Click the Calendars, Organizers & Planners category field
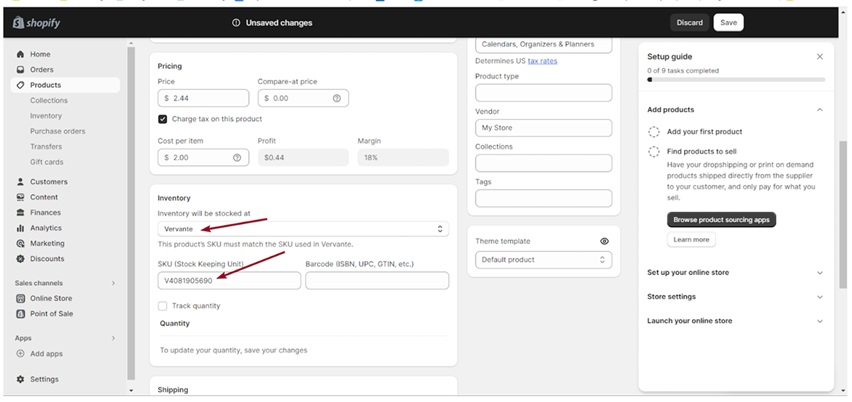Viewport: 852px width, 402px height. (543, 45)
